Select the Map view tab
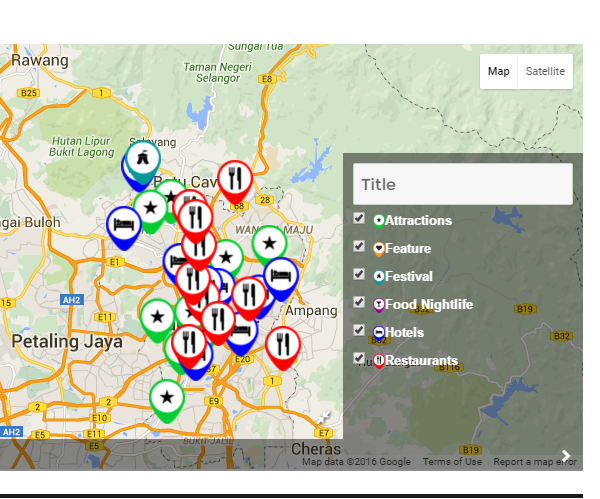600x499 pixels. (x=499, y=72)
